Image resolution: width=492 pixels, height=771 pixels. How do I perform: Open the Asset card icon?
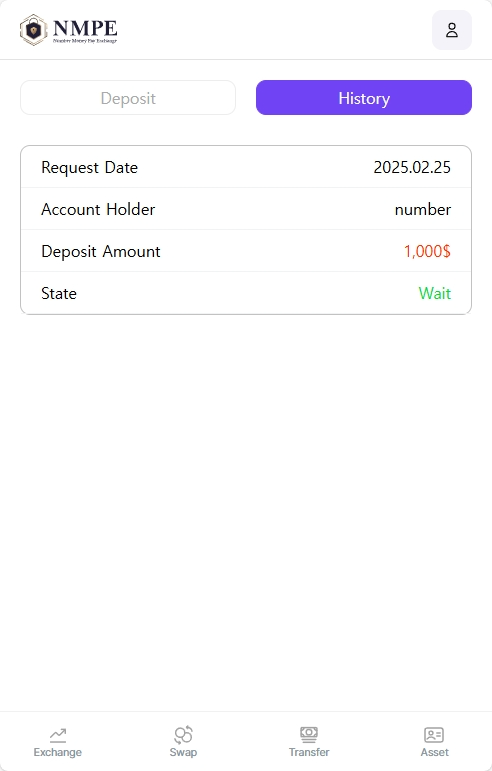(x=434, y=735)
